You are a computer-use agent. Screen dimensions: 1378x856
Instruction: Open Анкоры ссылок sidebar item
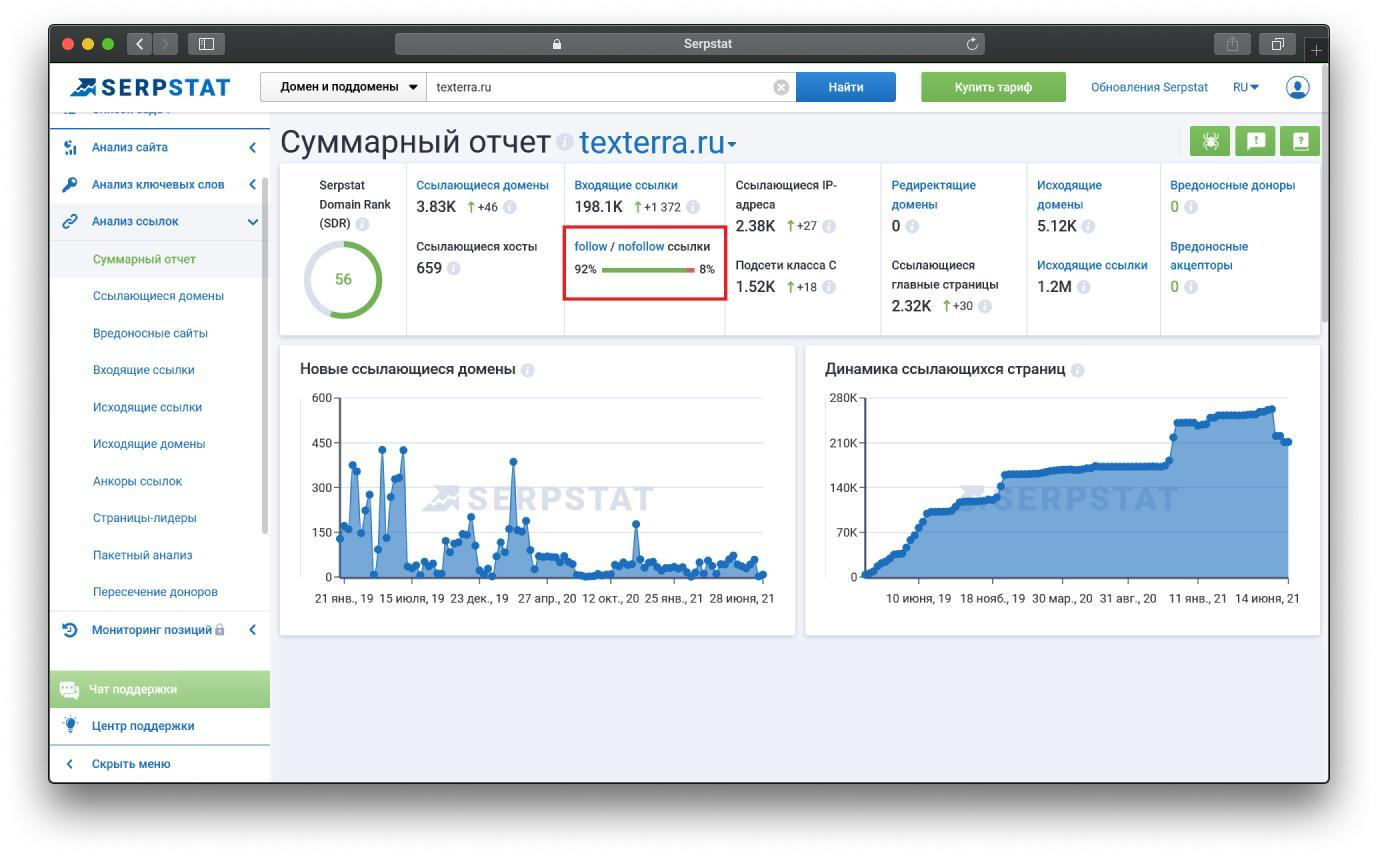point(137,481)
